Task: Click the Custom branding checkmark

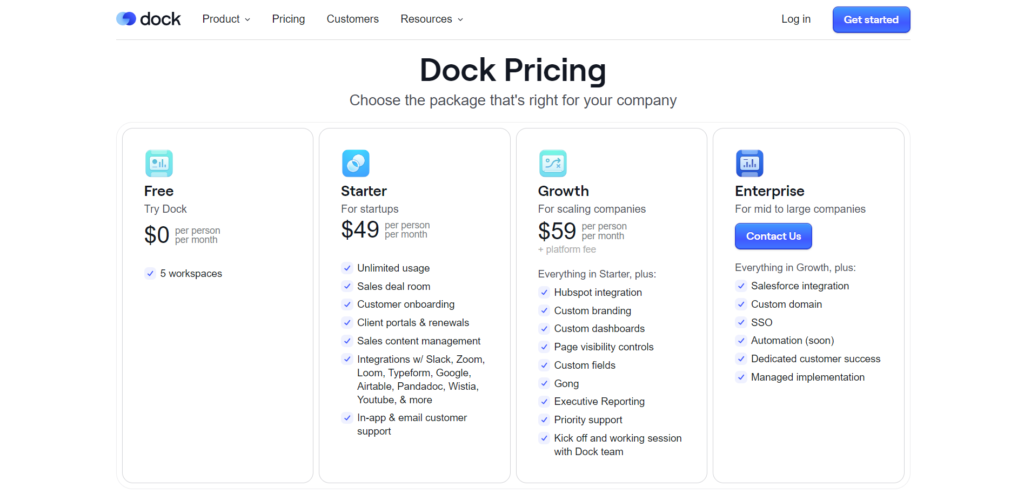Action: point(544,311)
